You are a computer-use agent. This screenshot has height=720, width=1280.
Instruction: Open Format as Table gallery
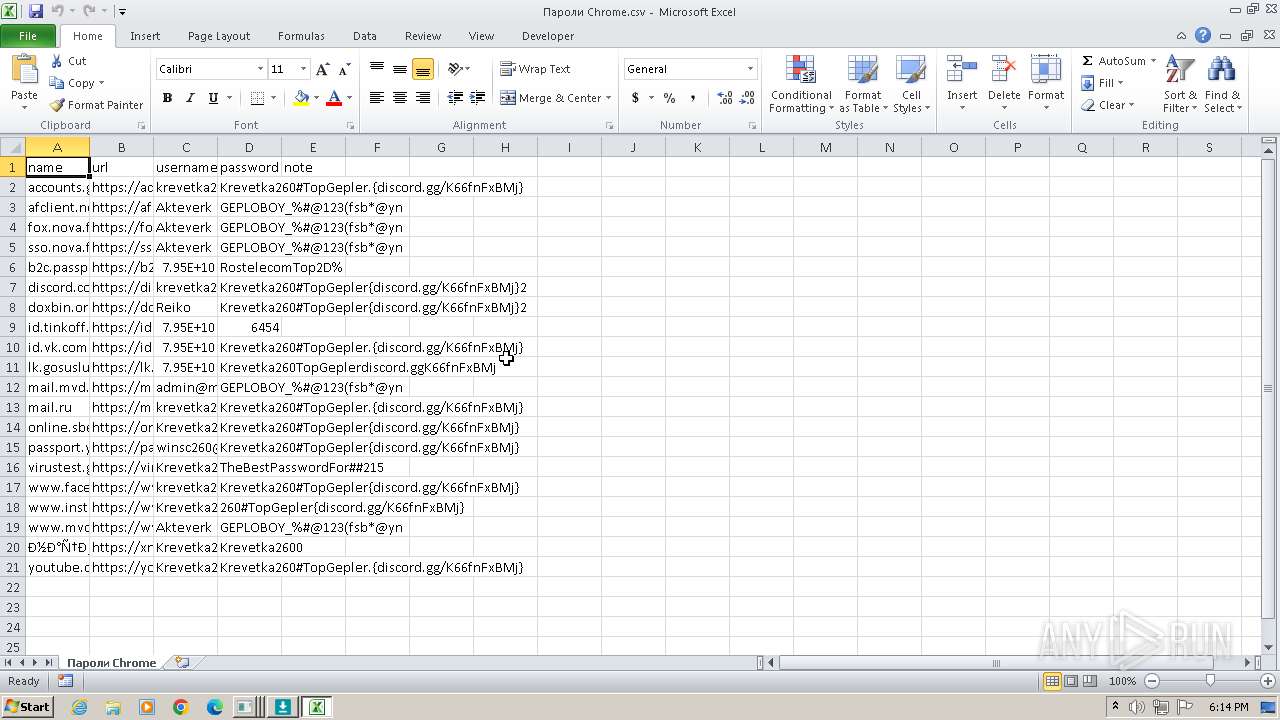click(862, 84)
